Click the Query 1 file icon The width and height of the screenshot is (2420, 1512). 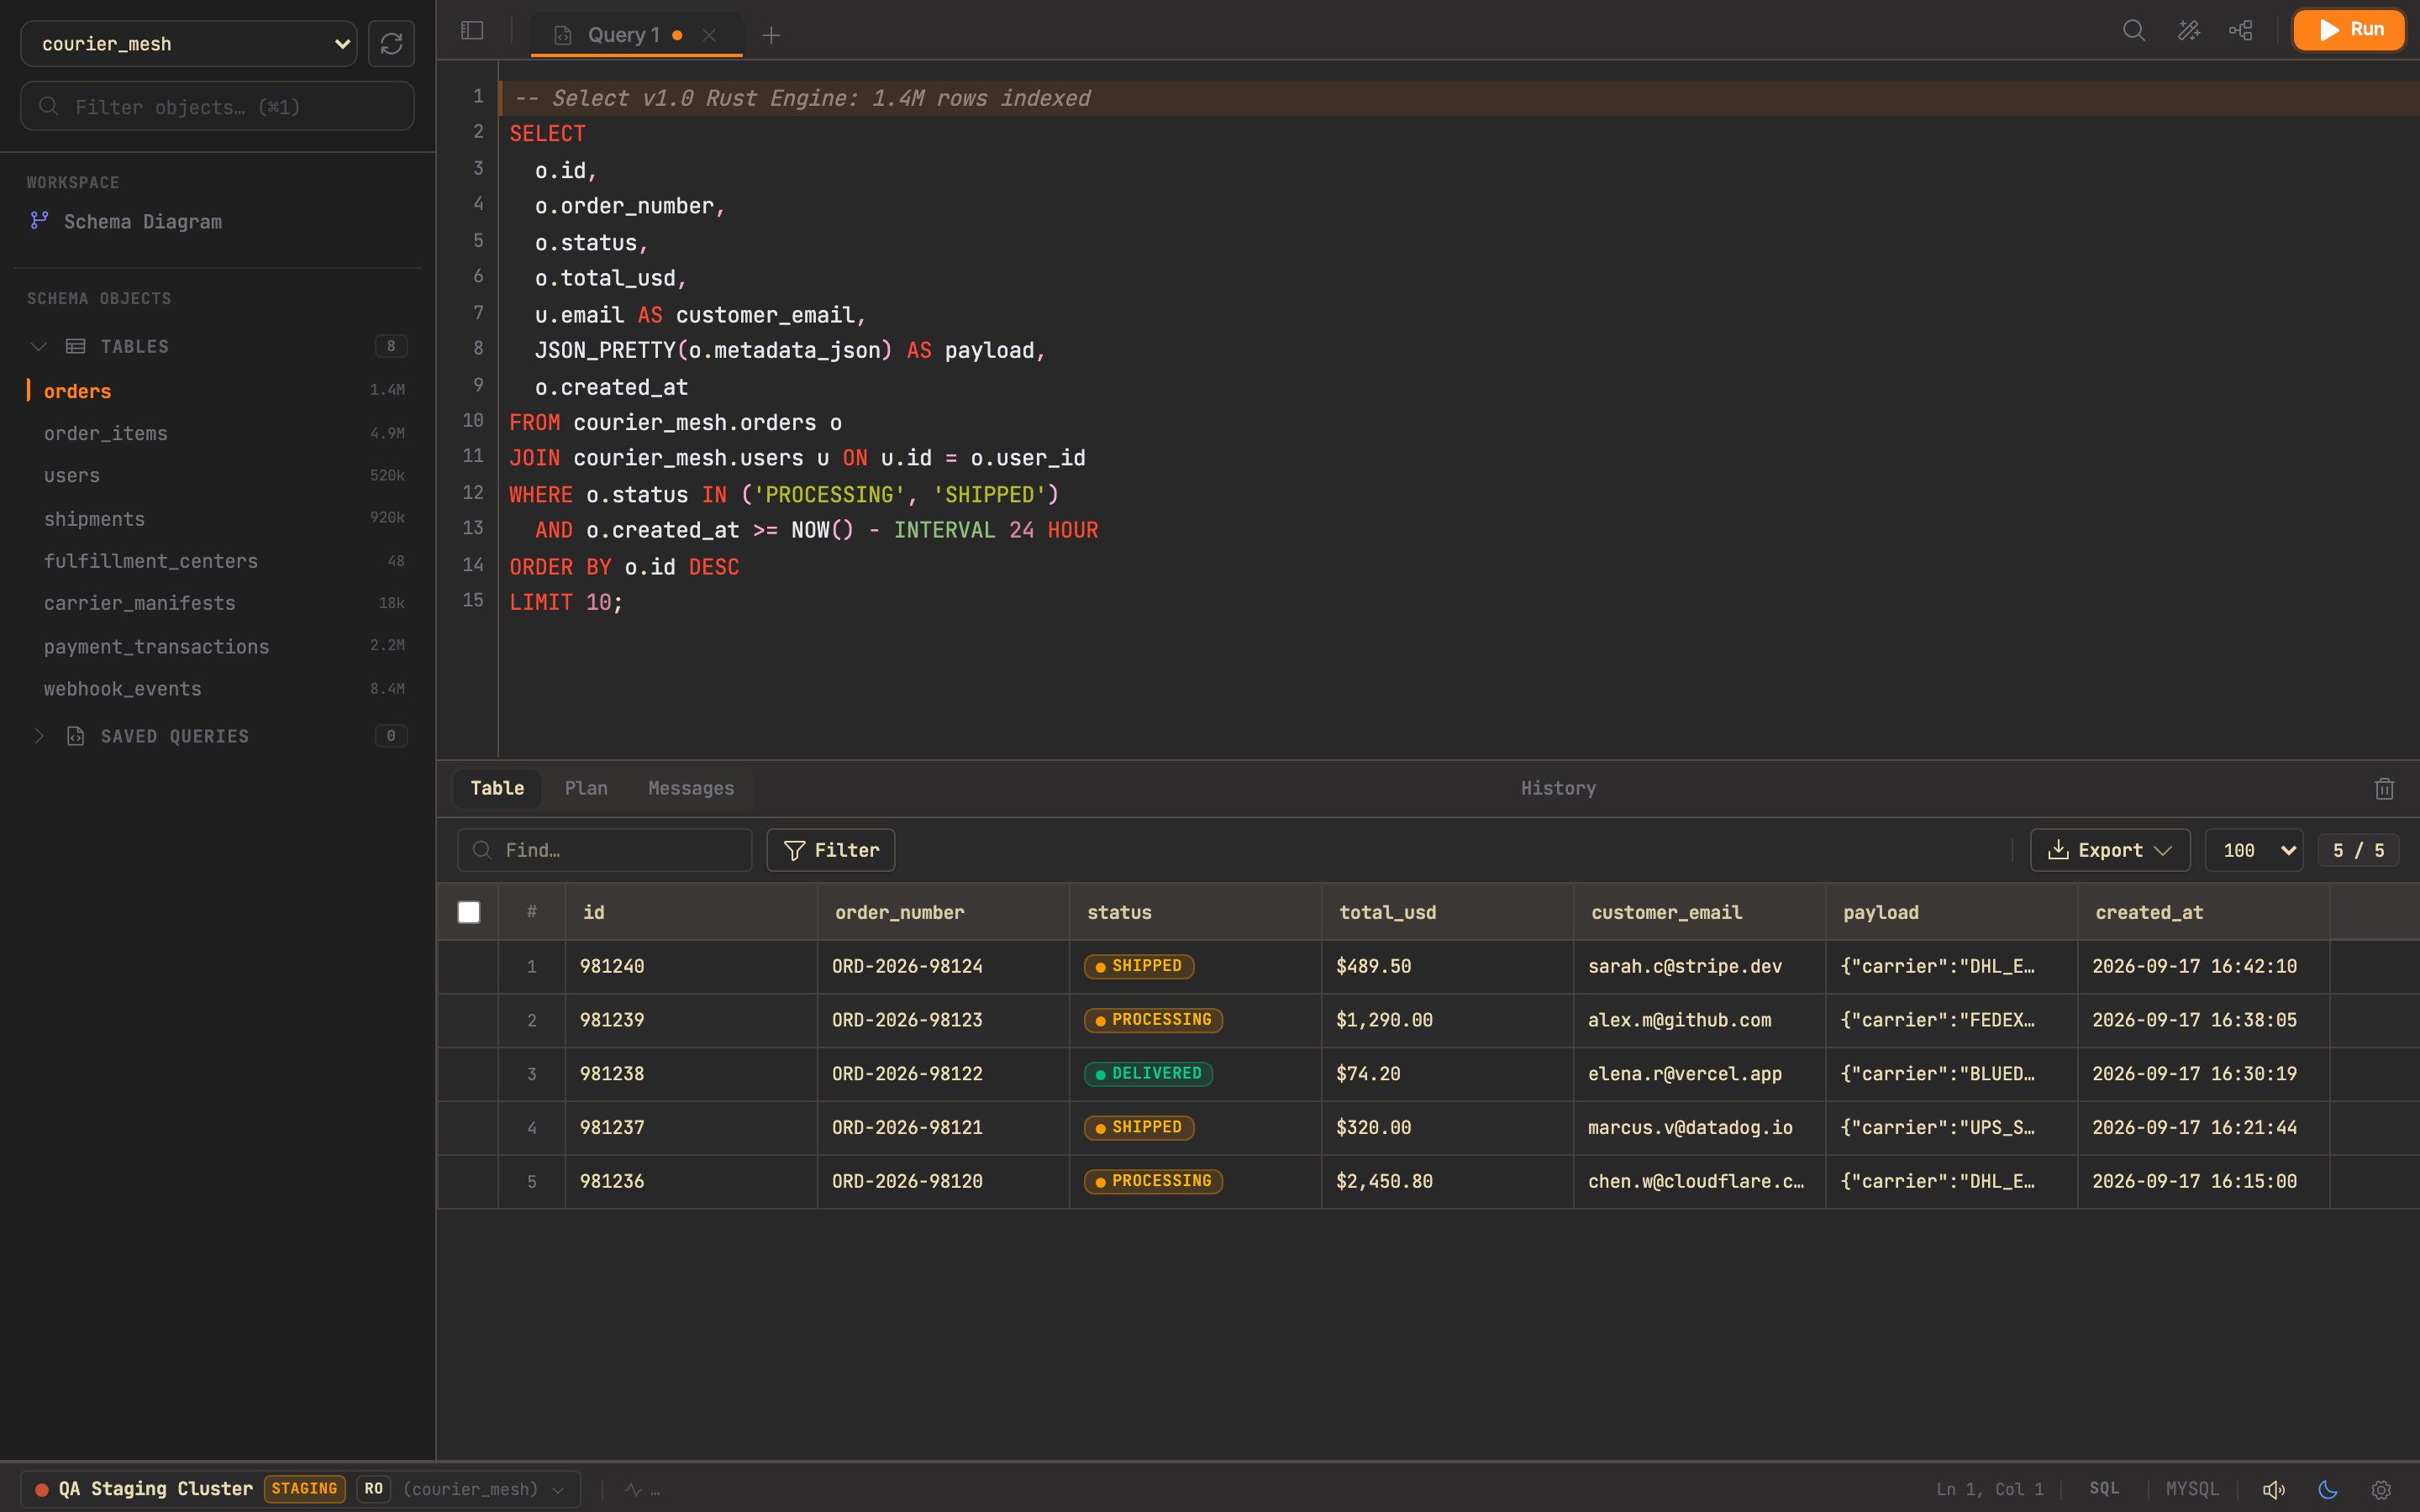point(562,35)
